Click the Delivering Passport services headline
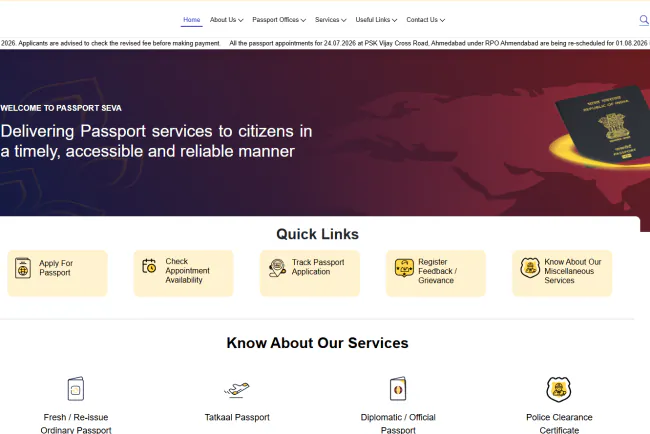 156,141
